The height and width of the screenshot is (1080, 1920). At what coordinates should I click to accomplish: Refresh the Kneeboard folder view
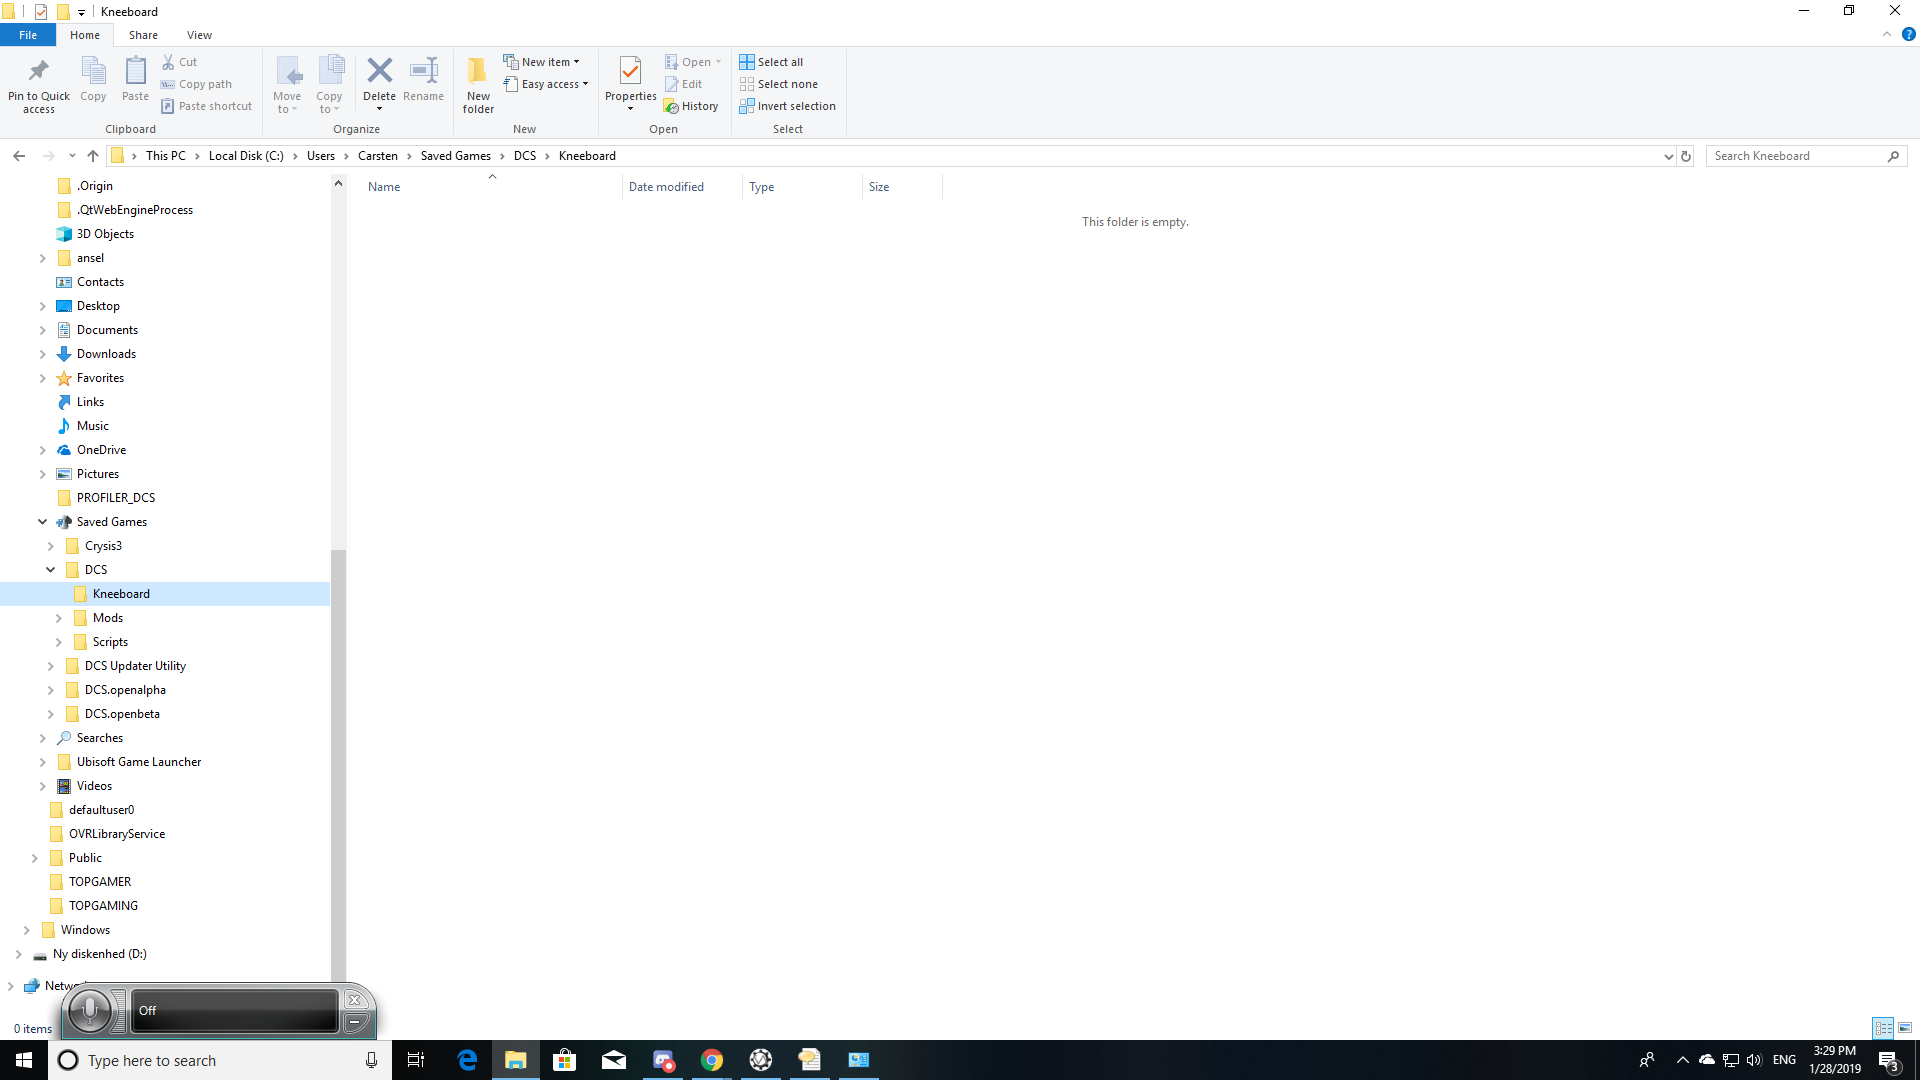click(1686, 156)
